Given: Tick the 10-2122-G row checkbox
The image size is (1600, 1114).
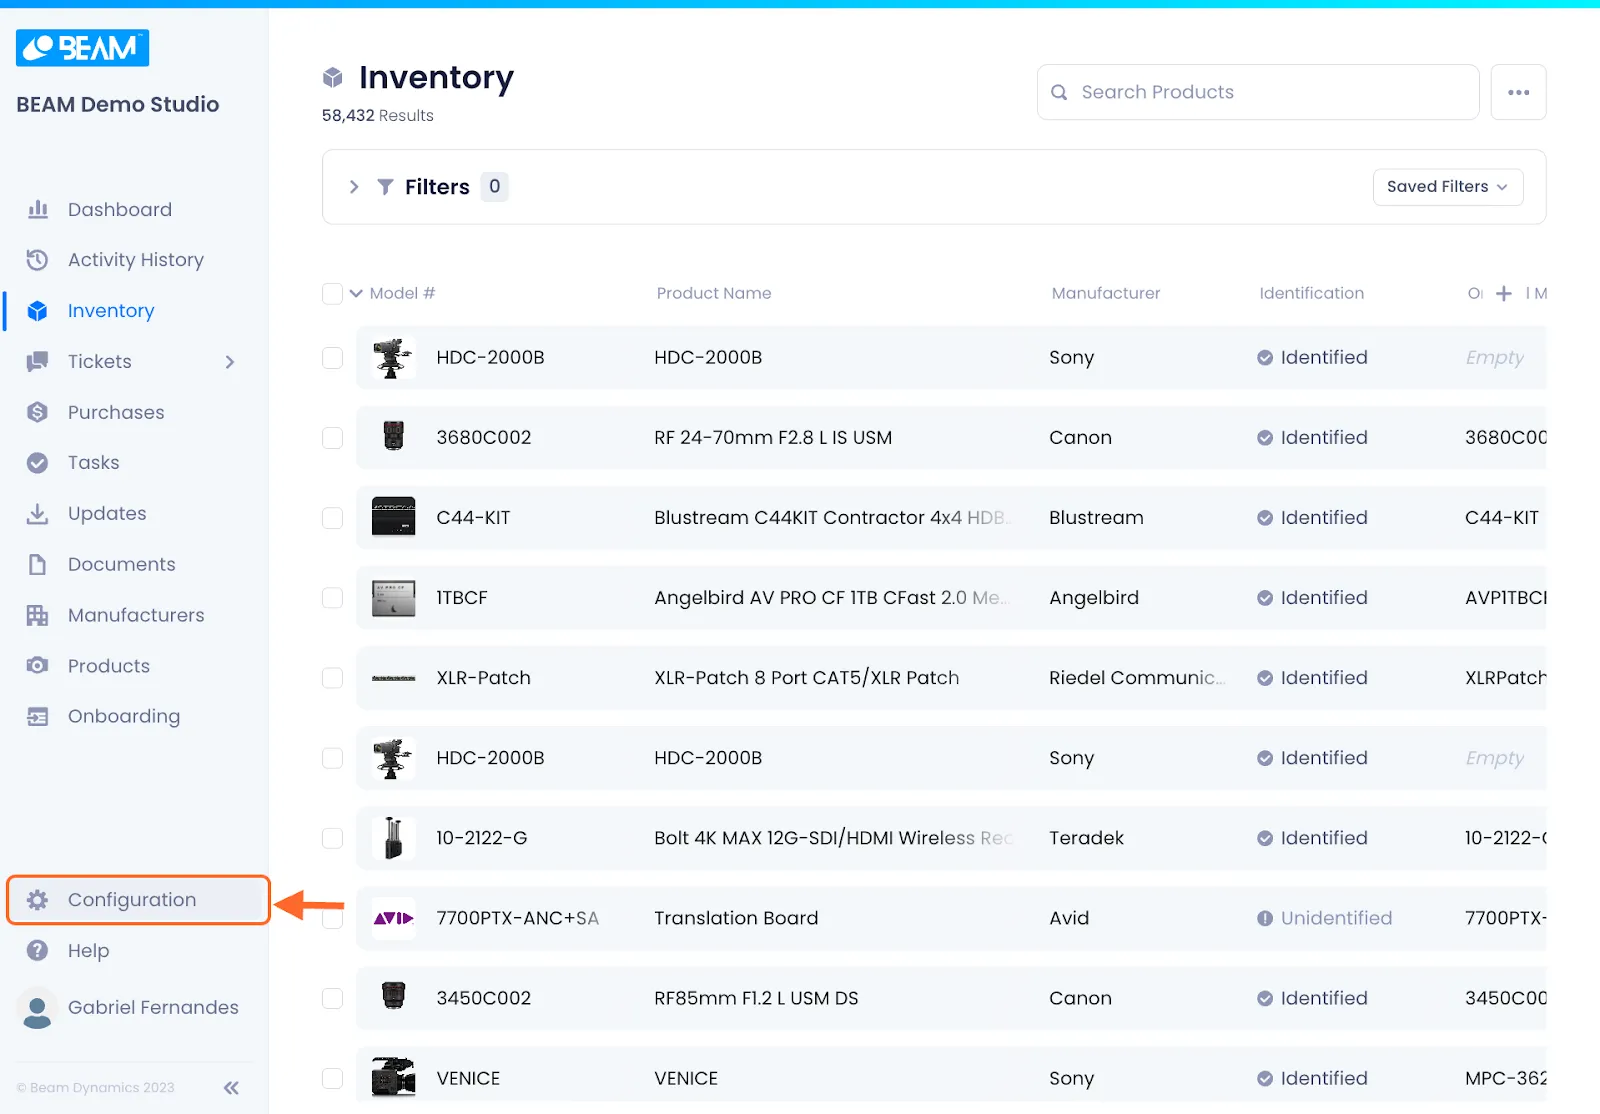Looking at the screenshot, I should point(332,837).
